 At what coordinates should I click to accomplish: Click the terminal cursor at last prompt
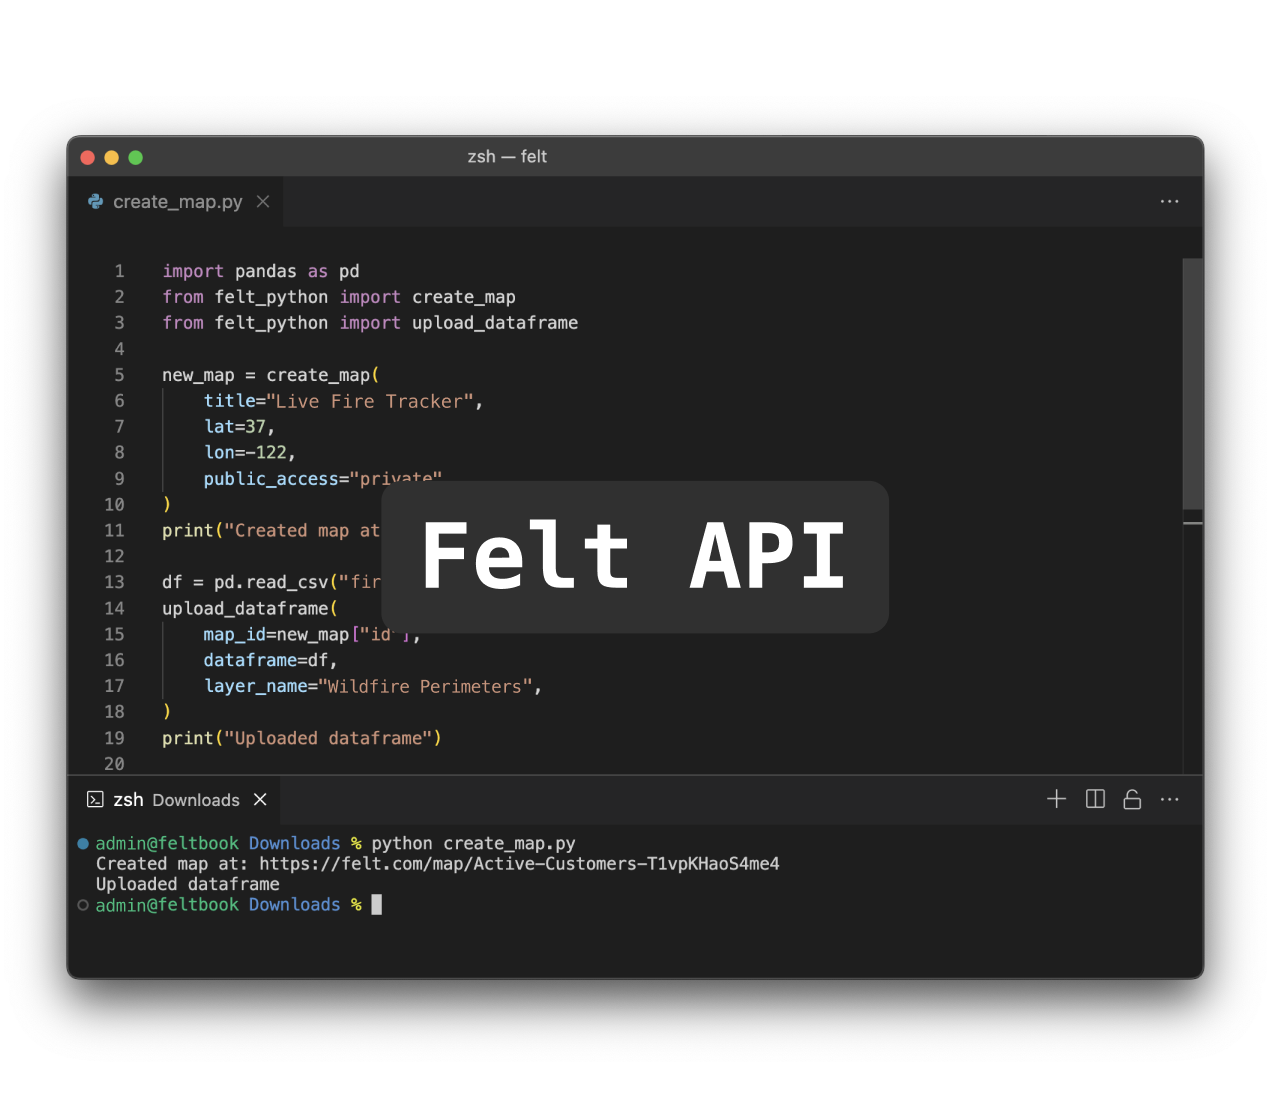click(x=377, y=905)
